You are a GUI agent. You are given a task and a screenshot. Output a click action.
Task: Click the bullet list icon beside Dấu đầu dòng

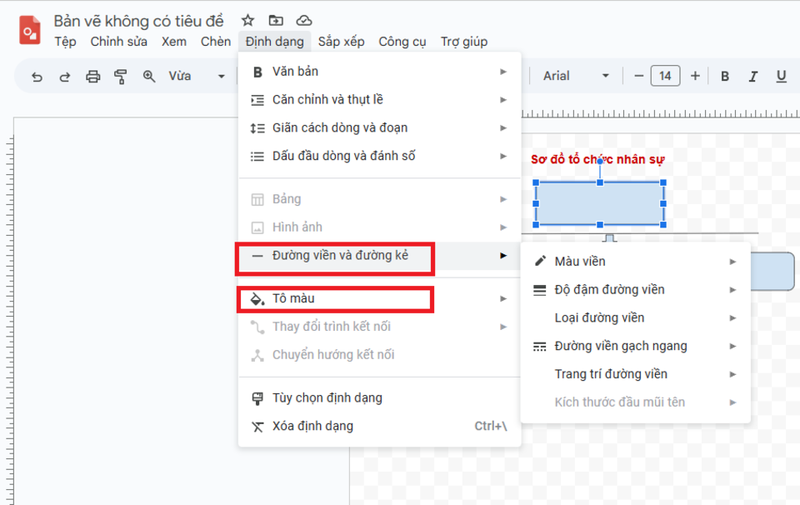point(258,156)
